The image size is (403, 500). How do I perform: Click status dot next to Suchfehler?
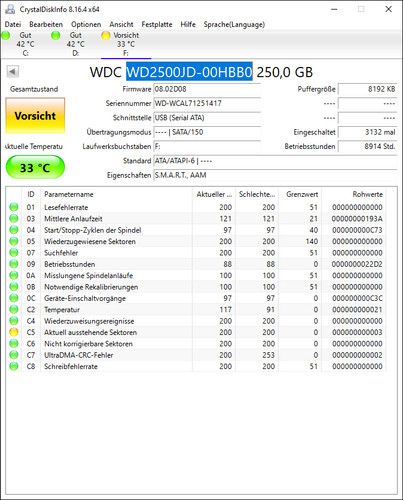[14, 253]
